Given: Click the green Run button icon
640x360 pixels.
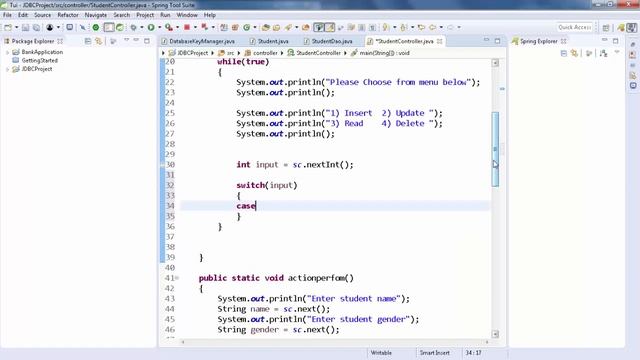Looking at the screenshot, I should [x=151, y=27].
